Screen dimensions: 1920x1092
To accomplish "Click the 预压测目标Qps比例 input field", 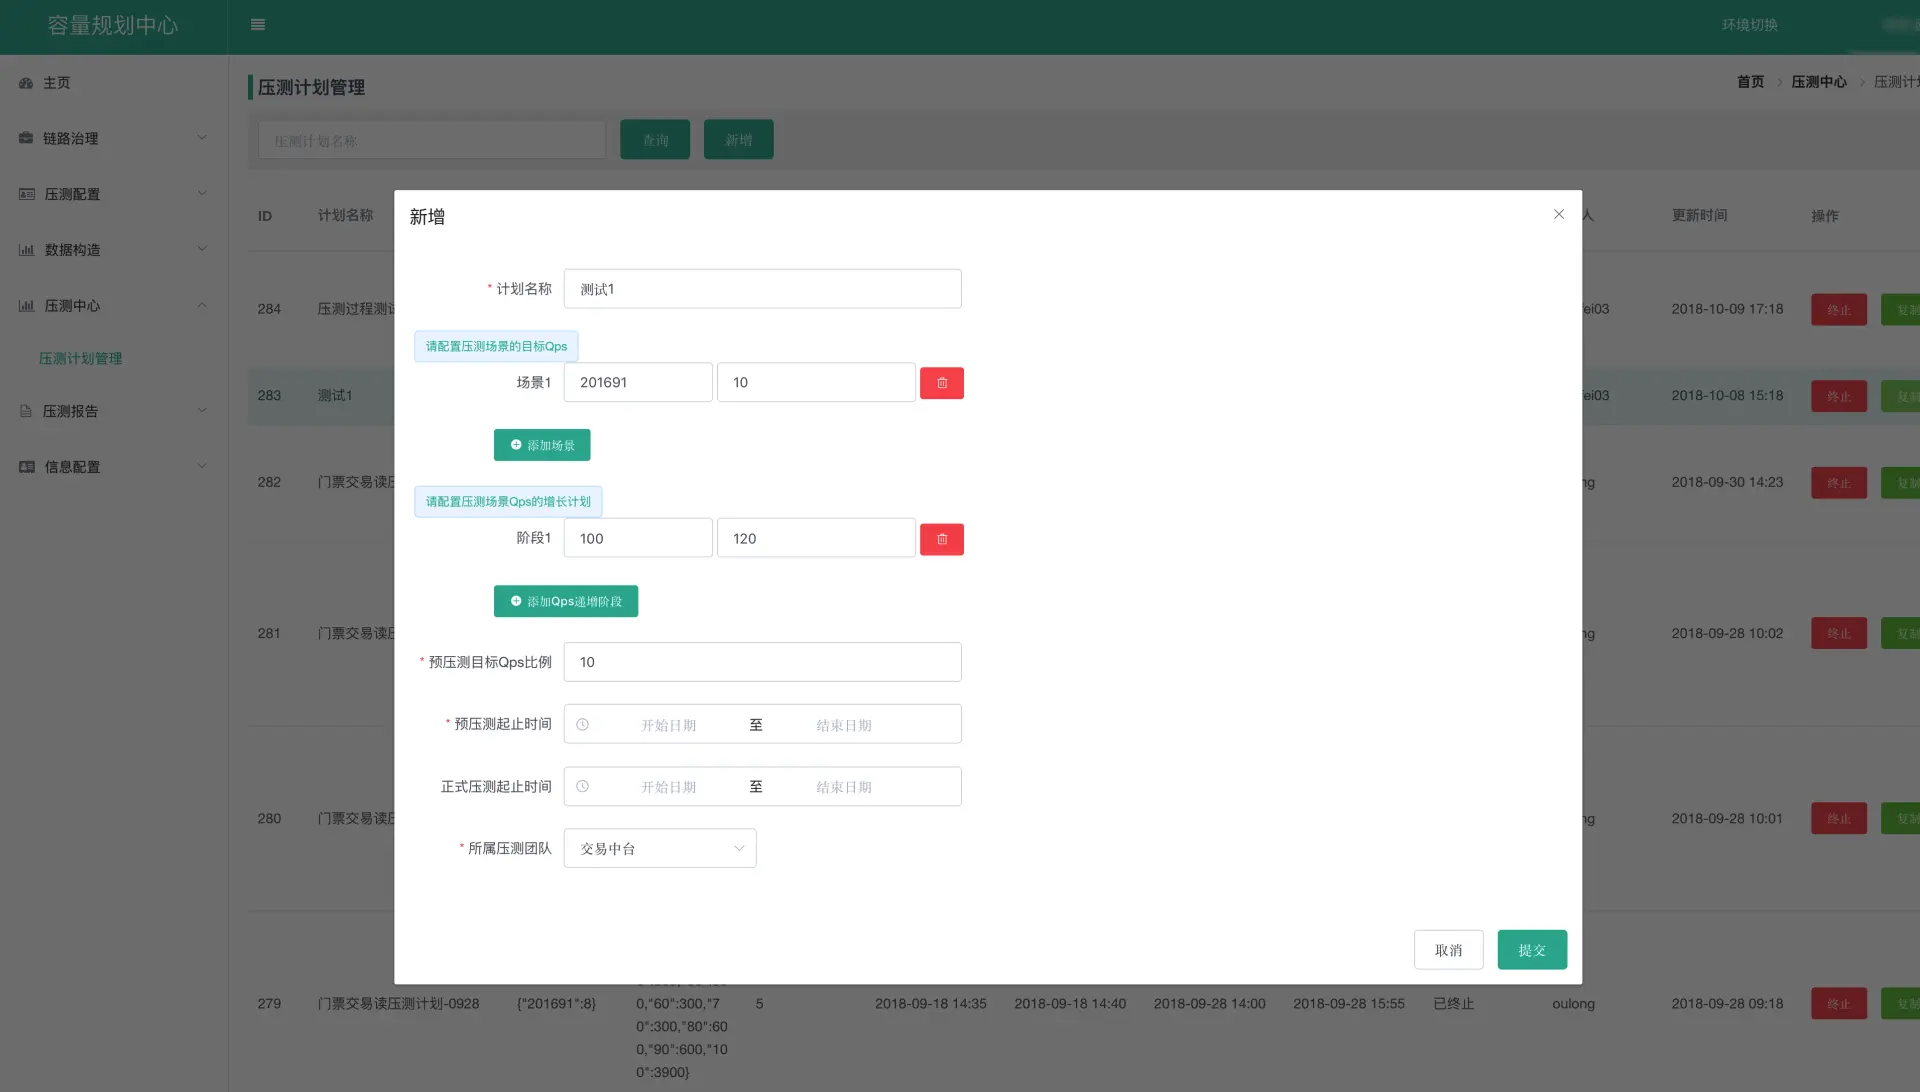I will pyautogui.click(x=762, y=662).
